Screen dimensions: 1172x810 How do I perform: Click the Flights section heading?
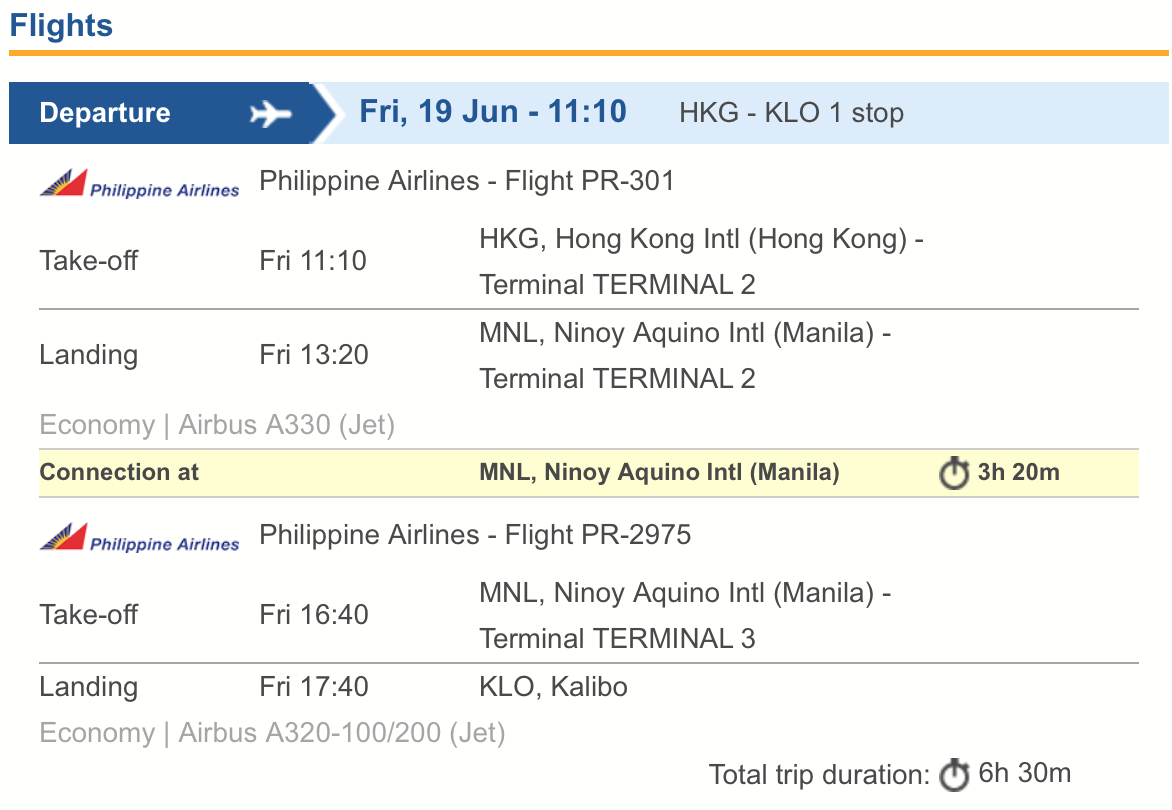pyautogui.click(x=61, y=26)
